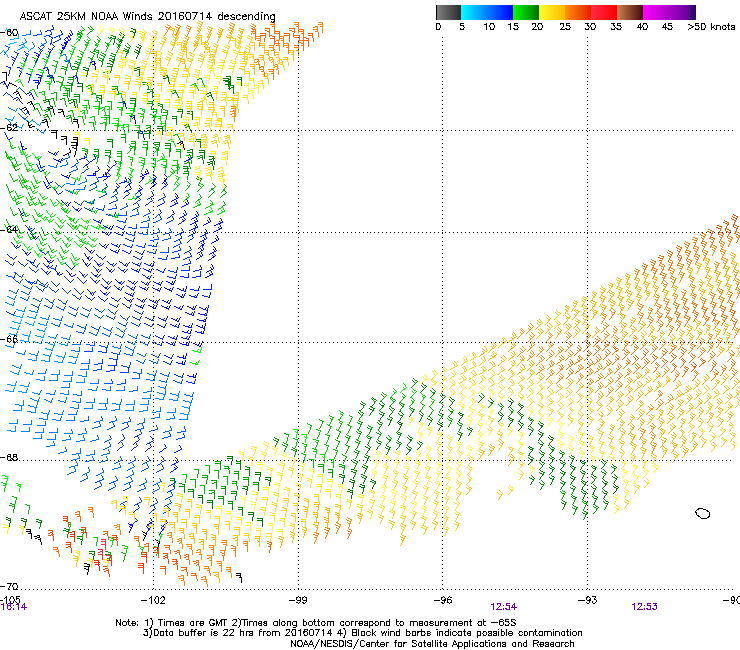Select the orange 25–30 knots color bar segment
Screen dimensions: 740x650
pos(578,12)
